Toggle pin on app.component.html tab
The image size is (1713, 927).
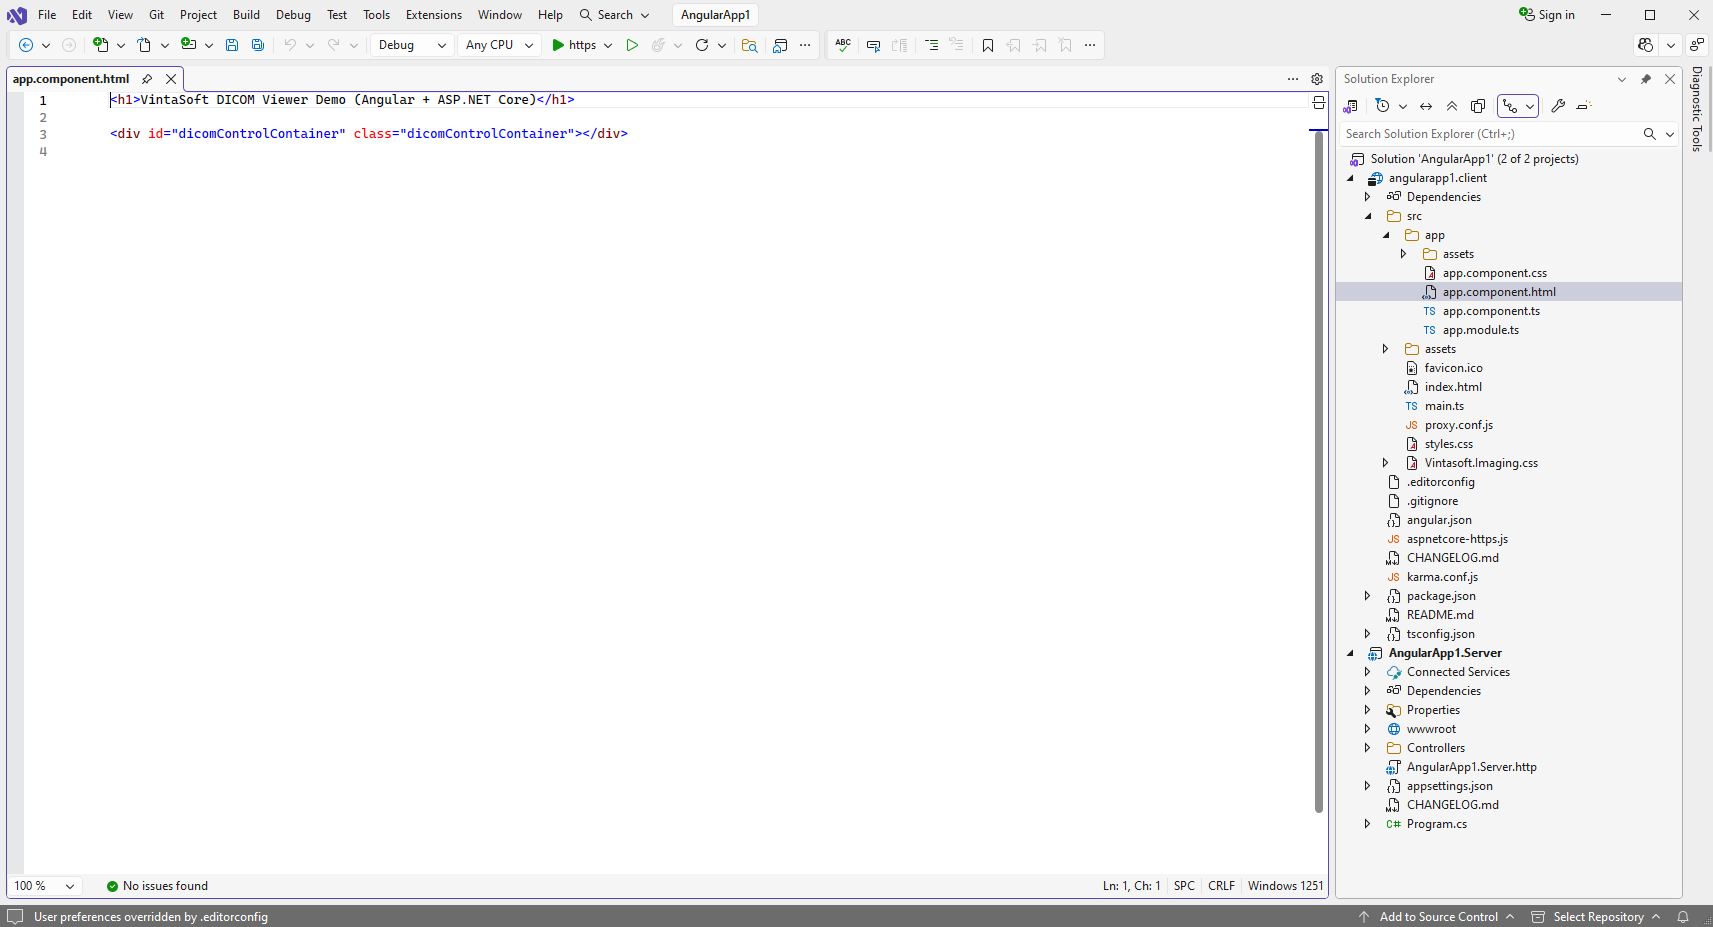click(147, 79)
